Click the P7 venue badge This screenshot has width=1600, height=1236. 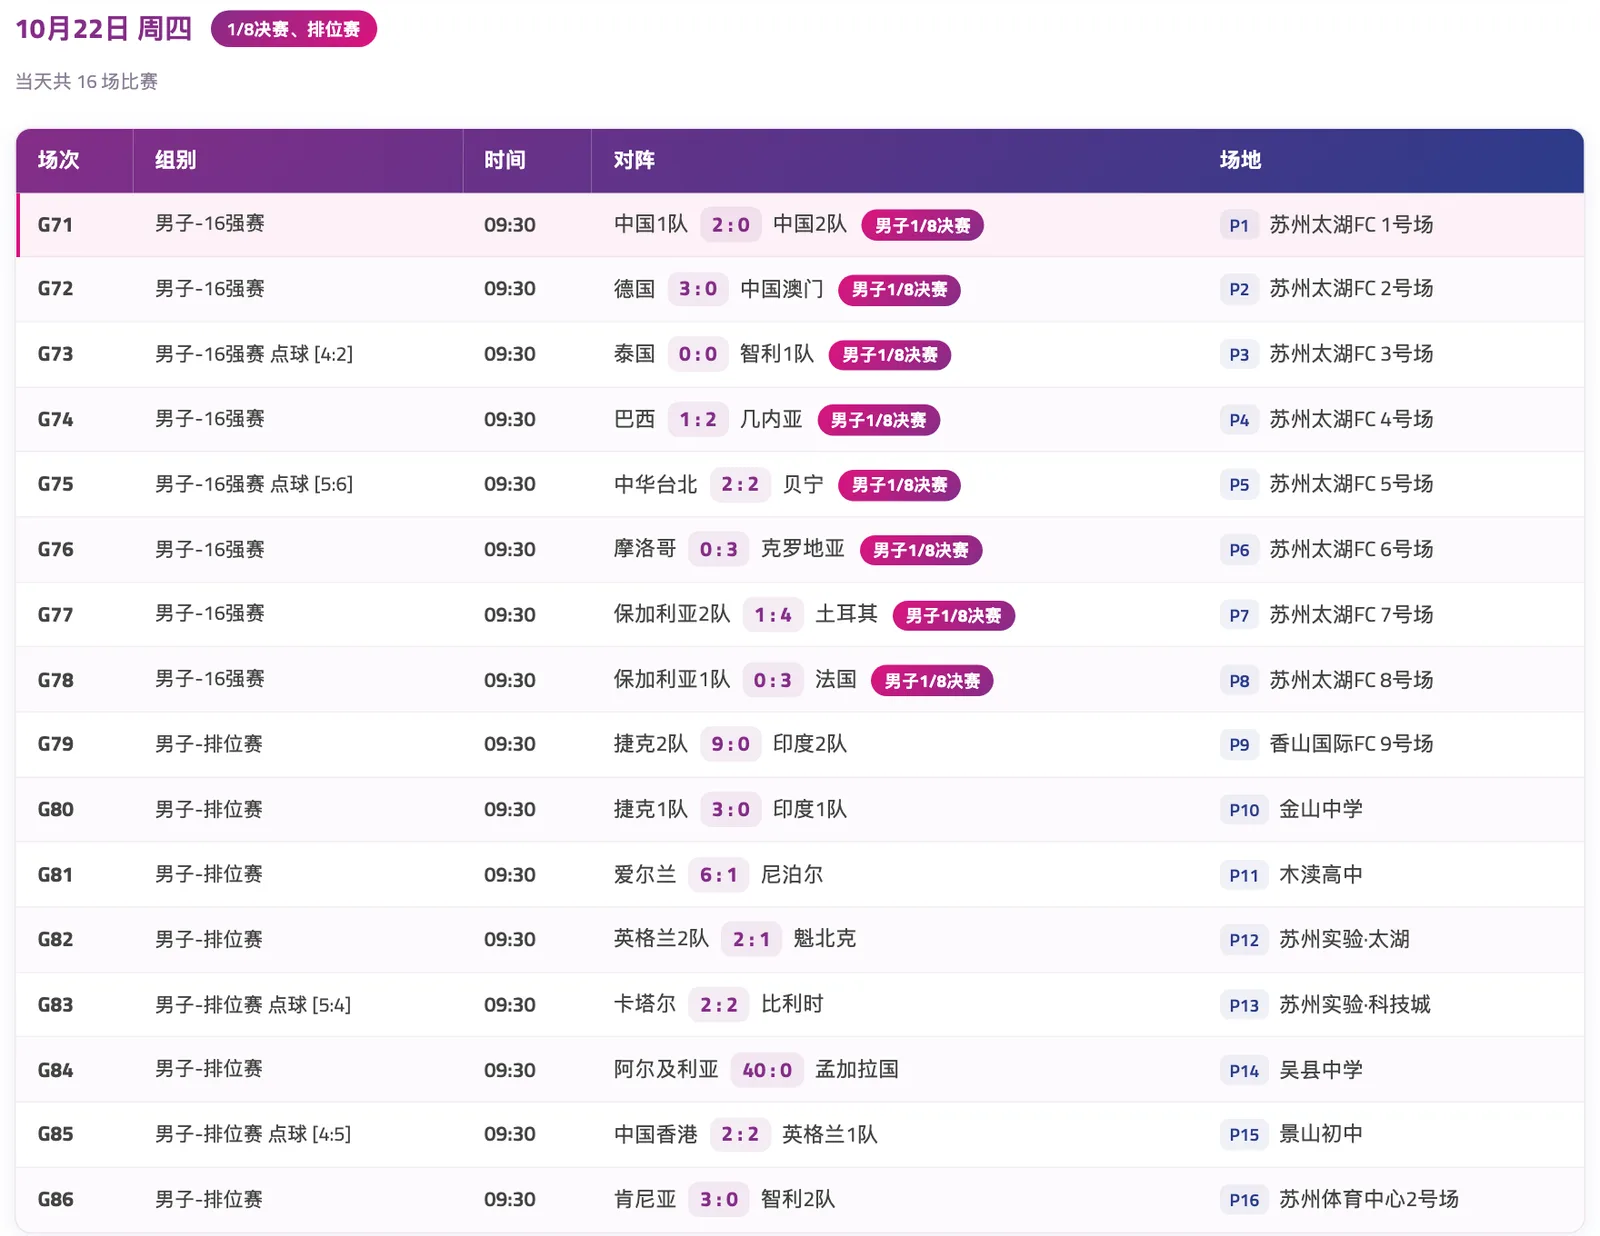coord(1239,615)
